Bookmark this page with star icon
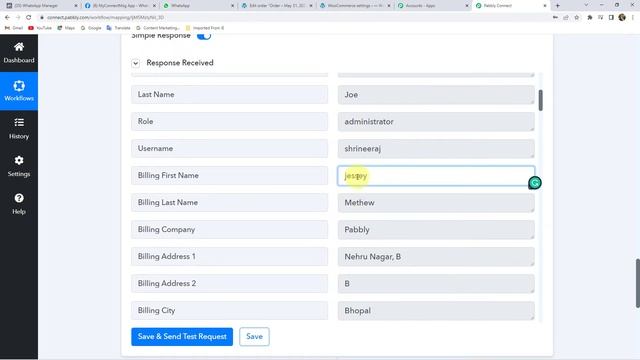640x360 pixels. pyautogui.click(x=576, y=18)
